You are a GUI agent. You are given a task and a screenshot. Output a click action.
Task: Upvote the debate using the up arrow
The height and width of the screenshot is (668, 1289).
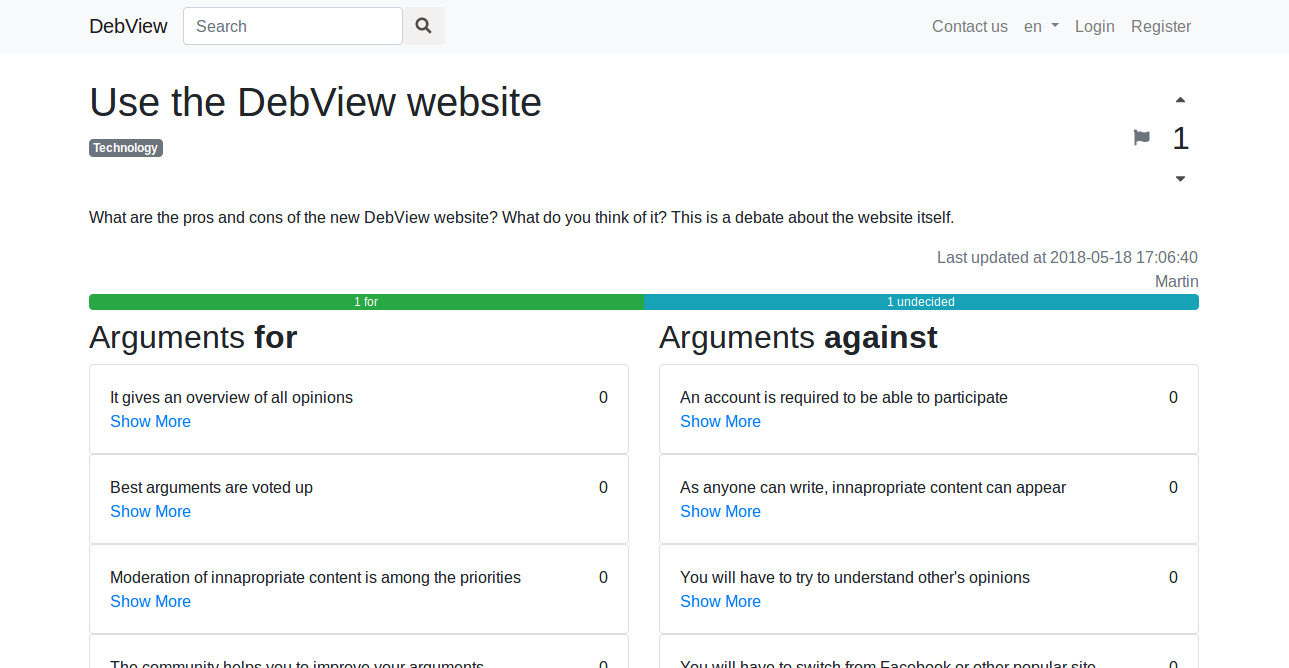click(1180, 99)
